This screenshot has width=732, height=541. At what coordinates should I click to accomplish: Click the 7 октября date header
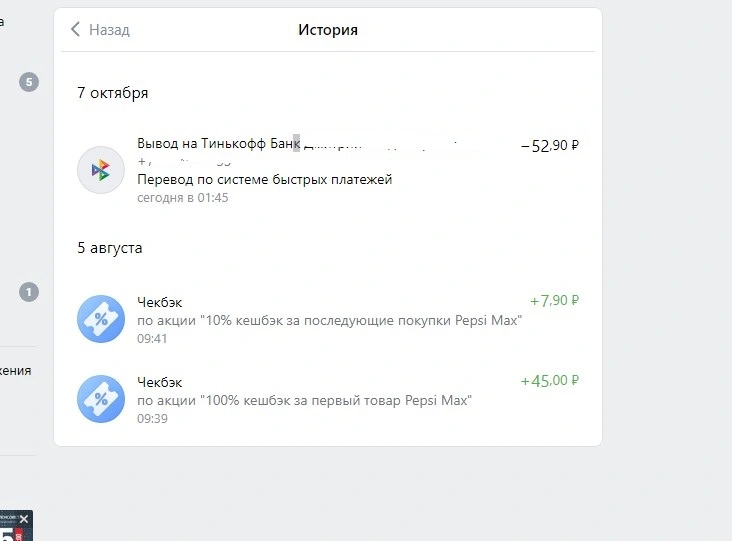click(113, 93)
